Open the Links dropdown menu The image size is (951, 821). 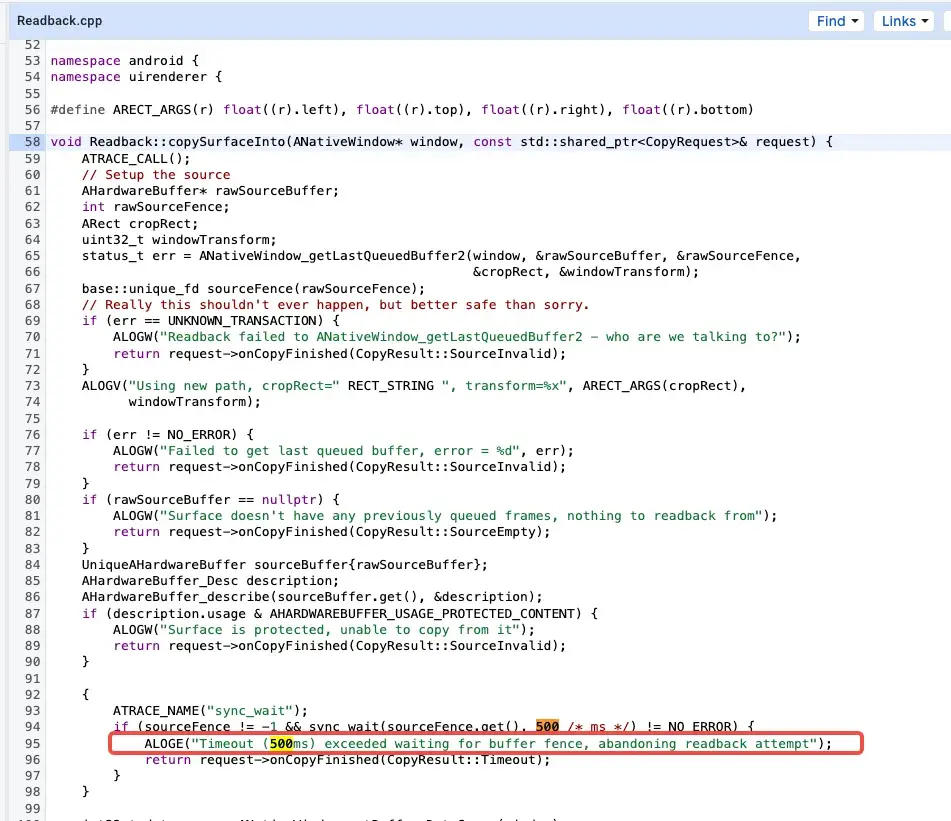click(x=904, y=21)
